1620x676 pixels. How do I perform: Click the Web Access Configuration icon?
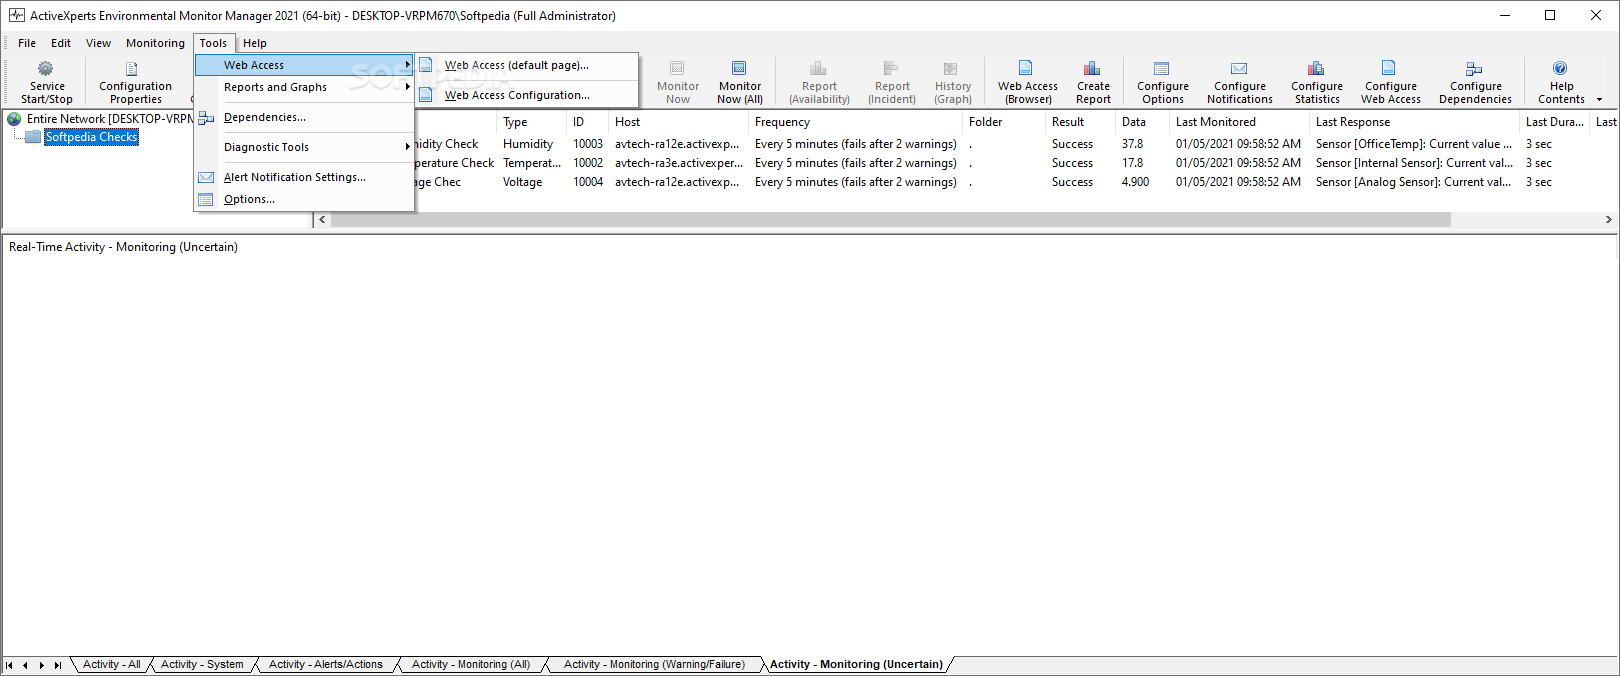pyautogui.click(x=426, y=95)
